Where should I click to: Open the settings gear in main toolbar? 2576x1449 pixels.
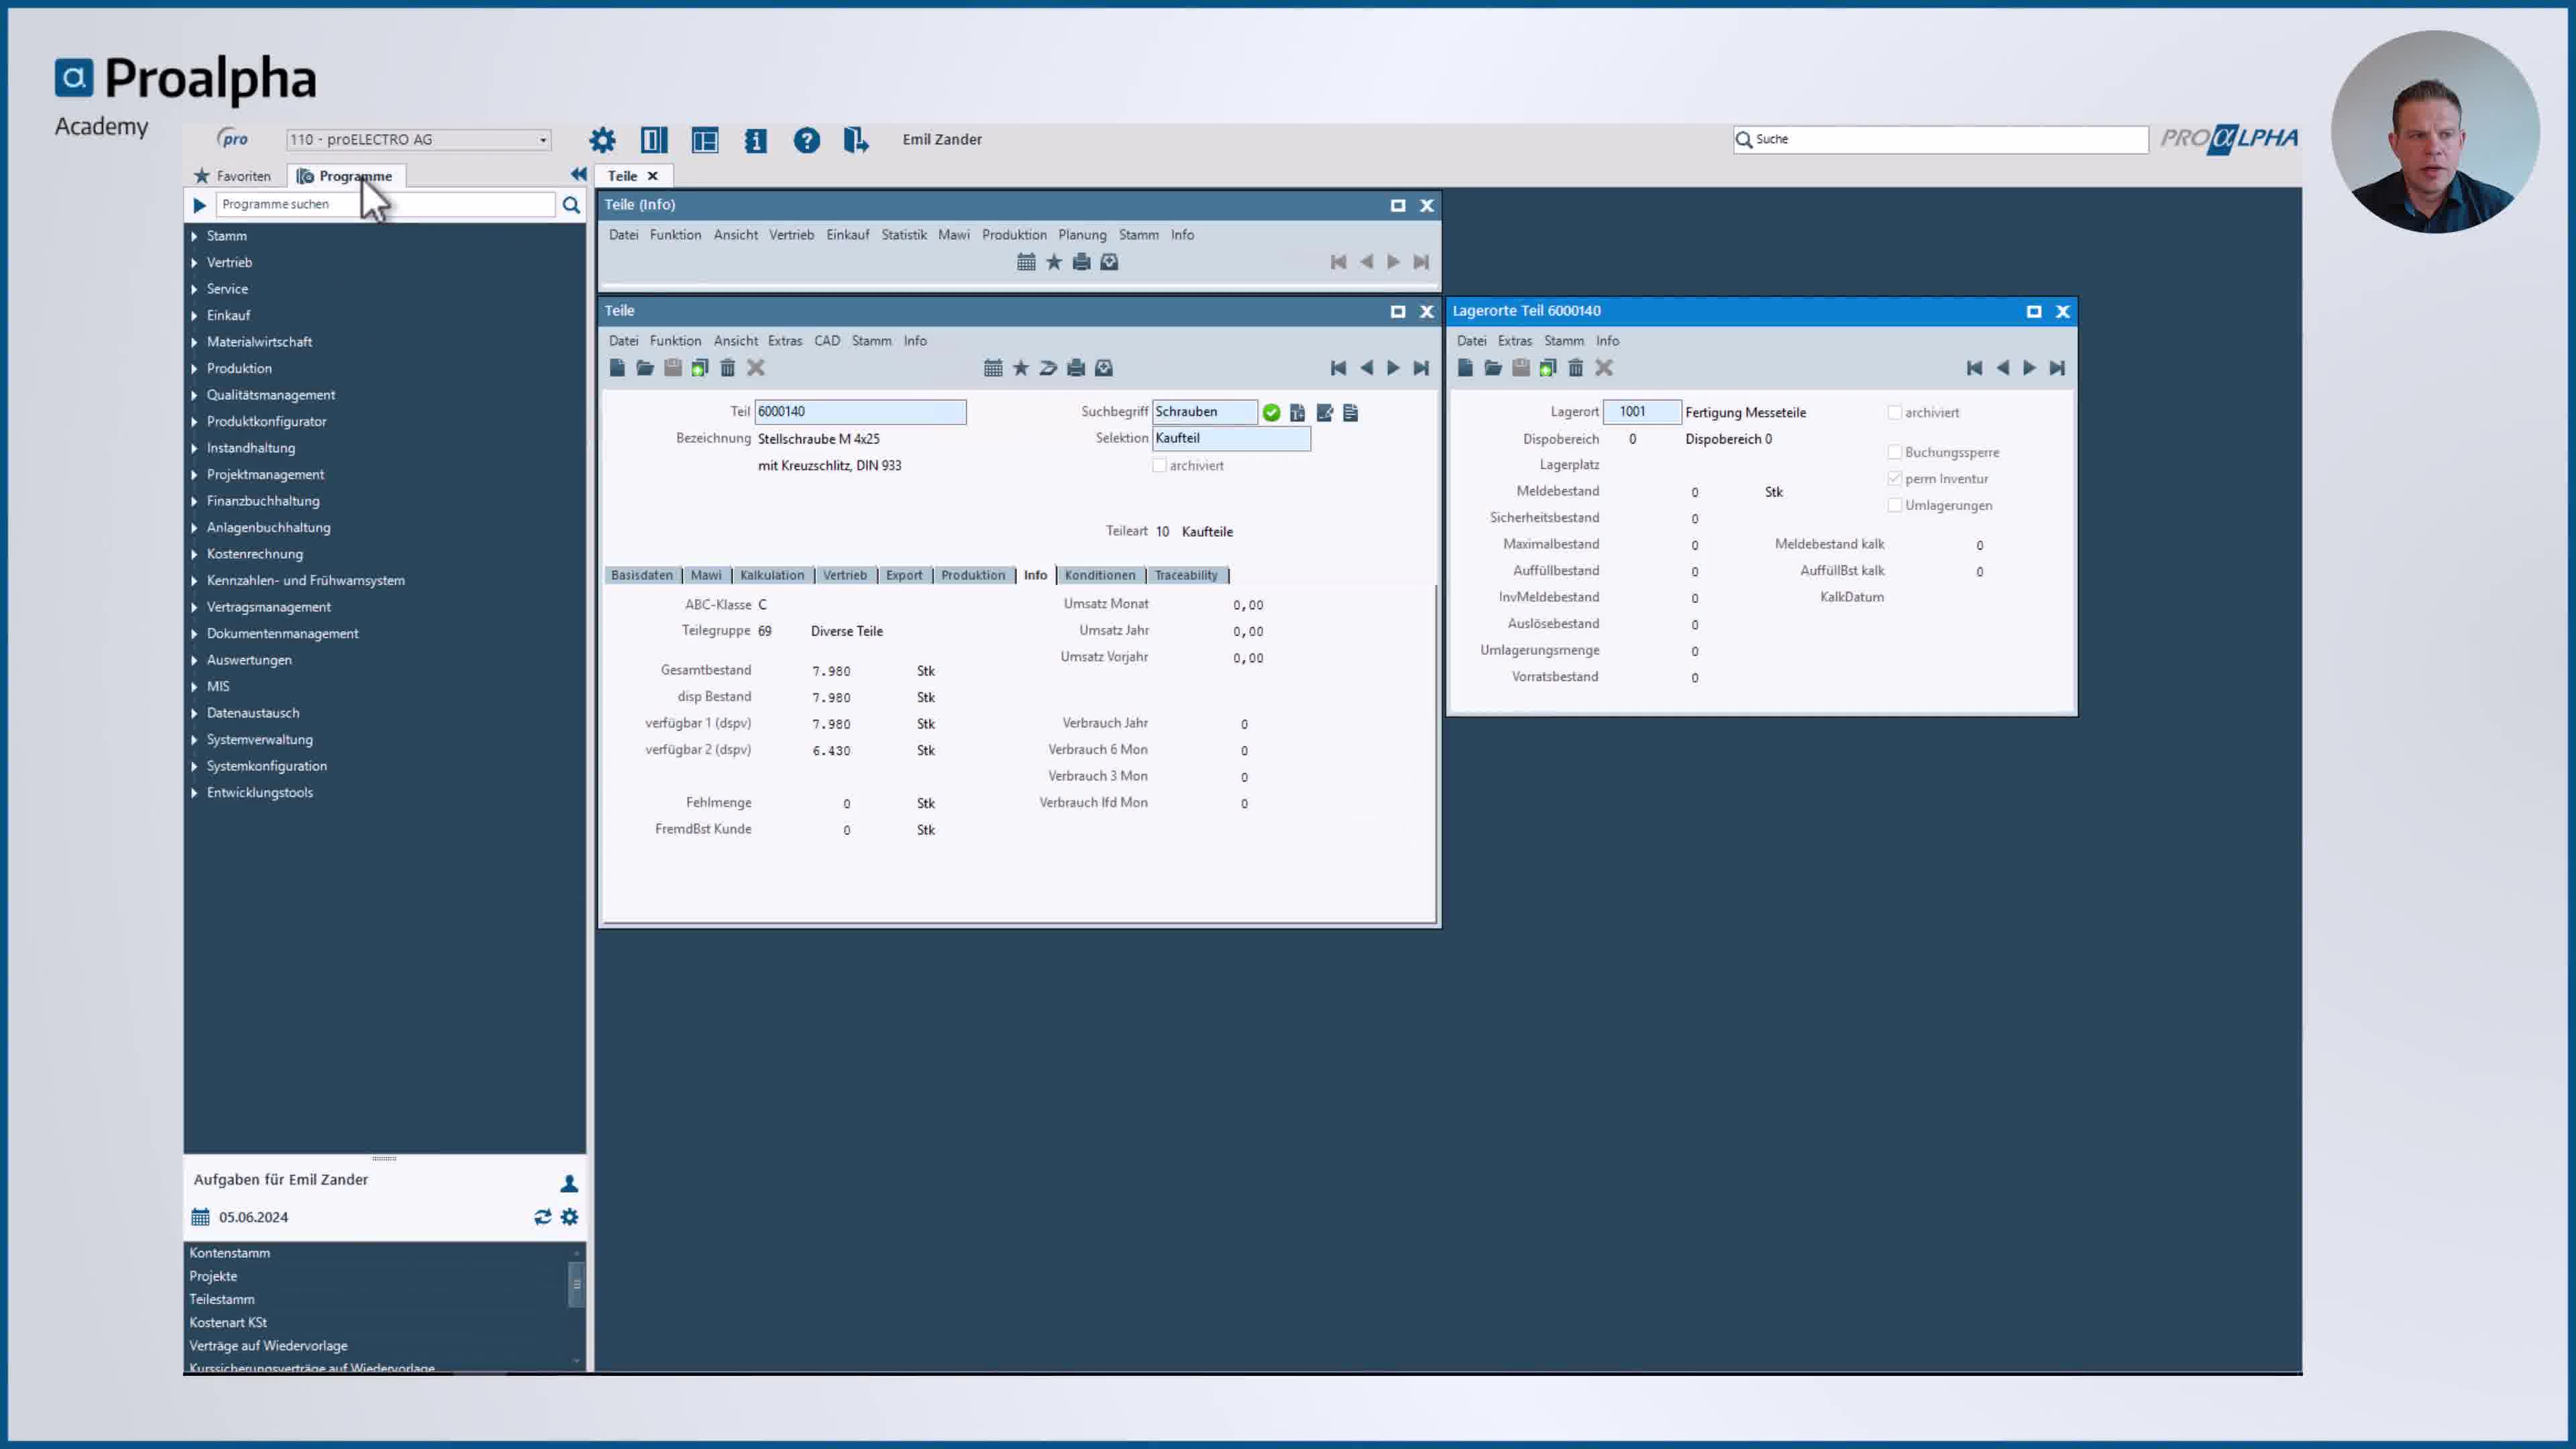click(602, 140)
